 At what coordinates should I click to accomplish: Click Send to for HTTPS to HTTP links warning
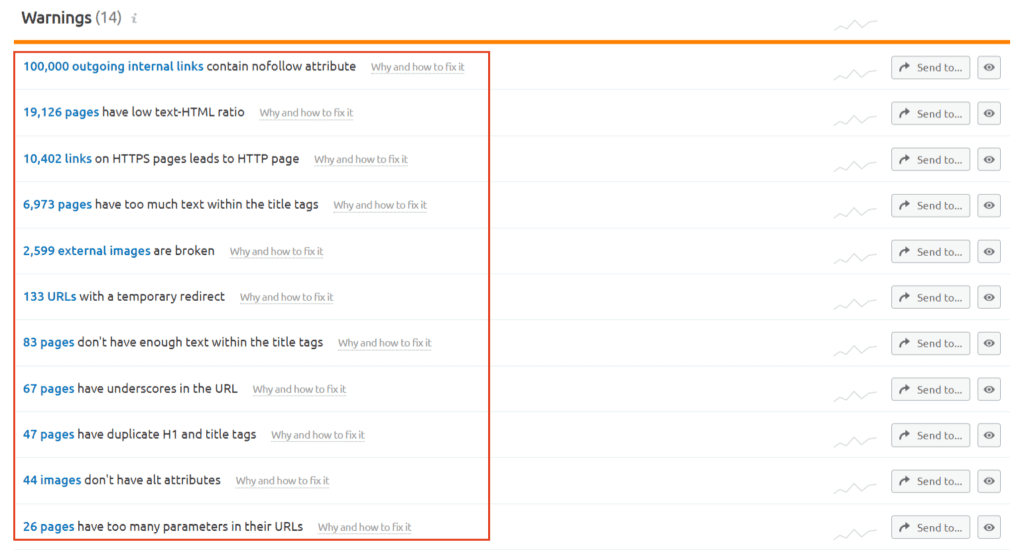930,159
